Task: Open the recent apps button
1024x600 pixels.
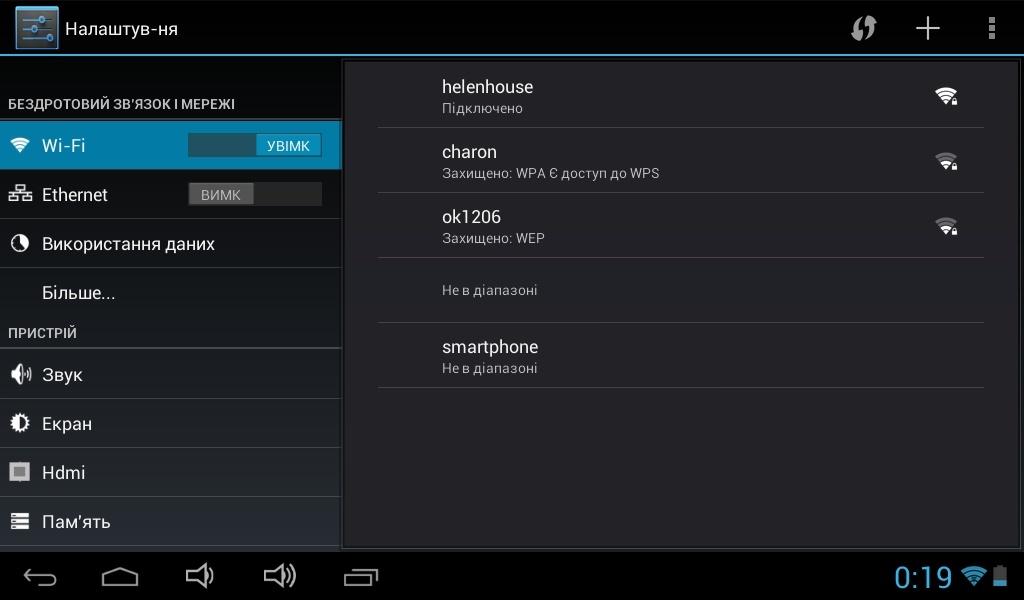Action: point(361,576)
